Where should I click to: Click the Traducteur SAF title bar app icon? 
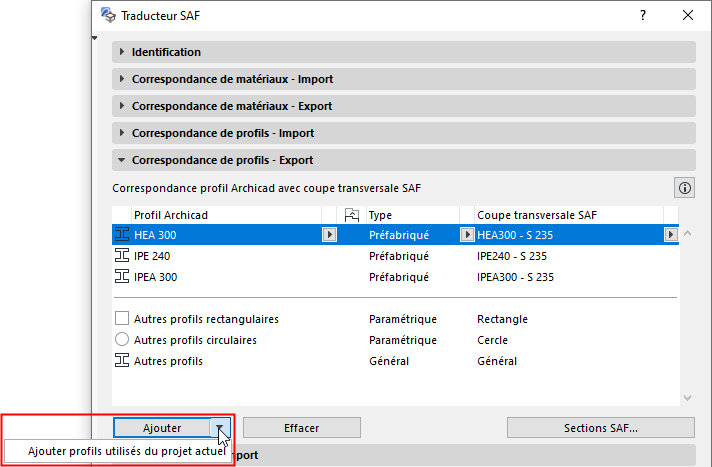click(x=108, y=15)
